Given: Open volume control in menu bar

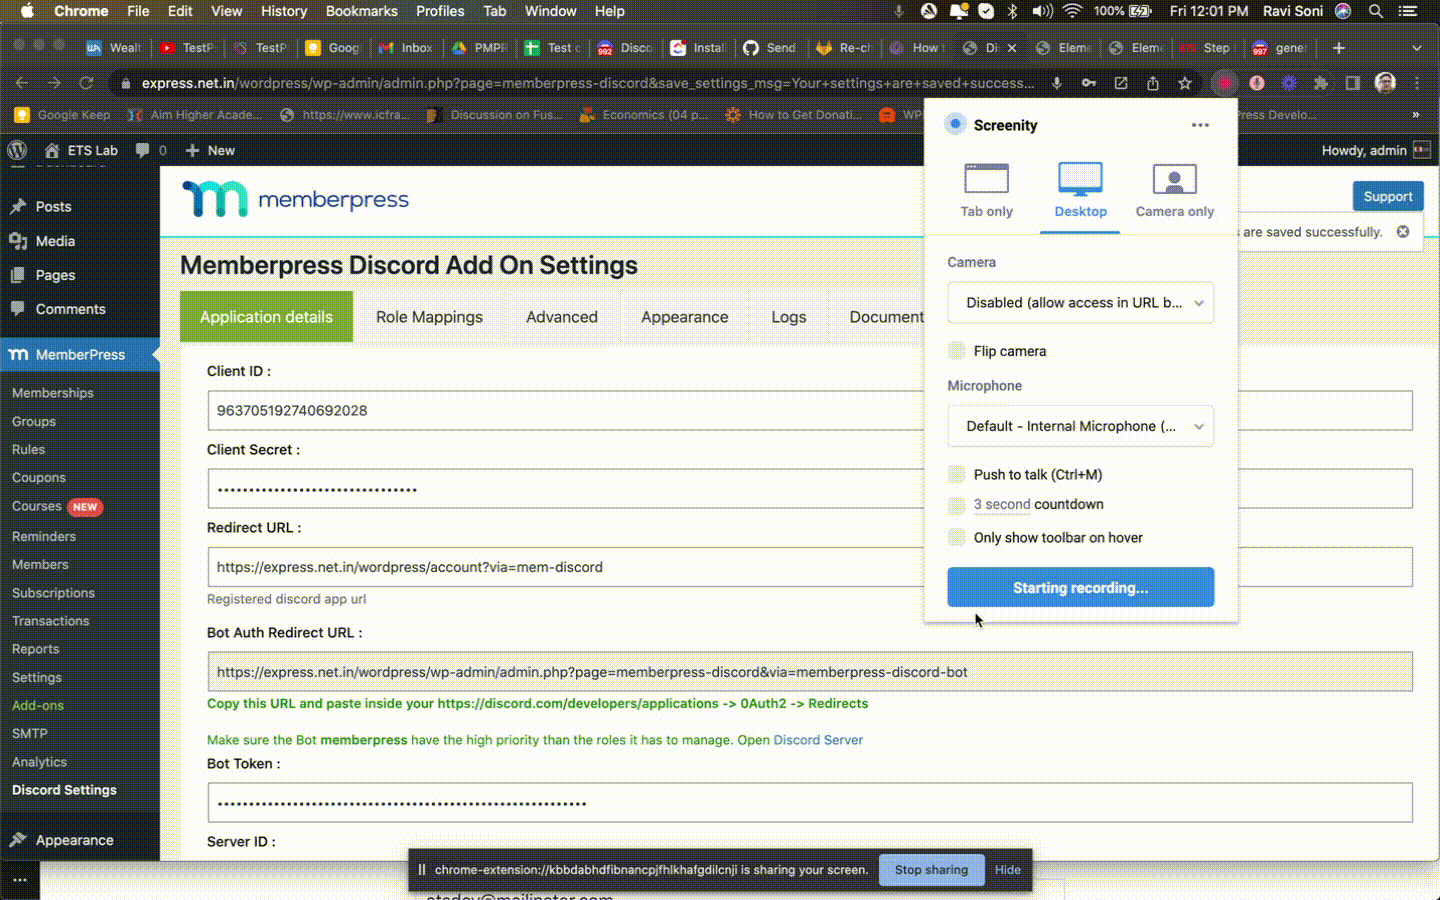Looking at the screenshot, I should 1042,11.
